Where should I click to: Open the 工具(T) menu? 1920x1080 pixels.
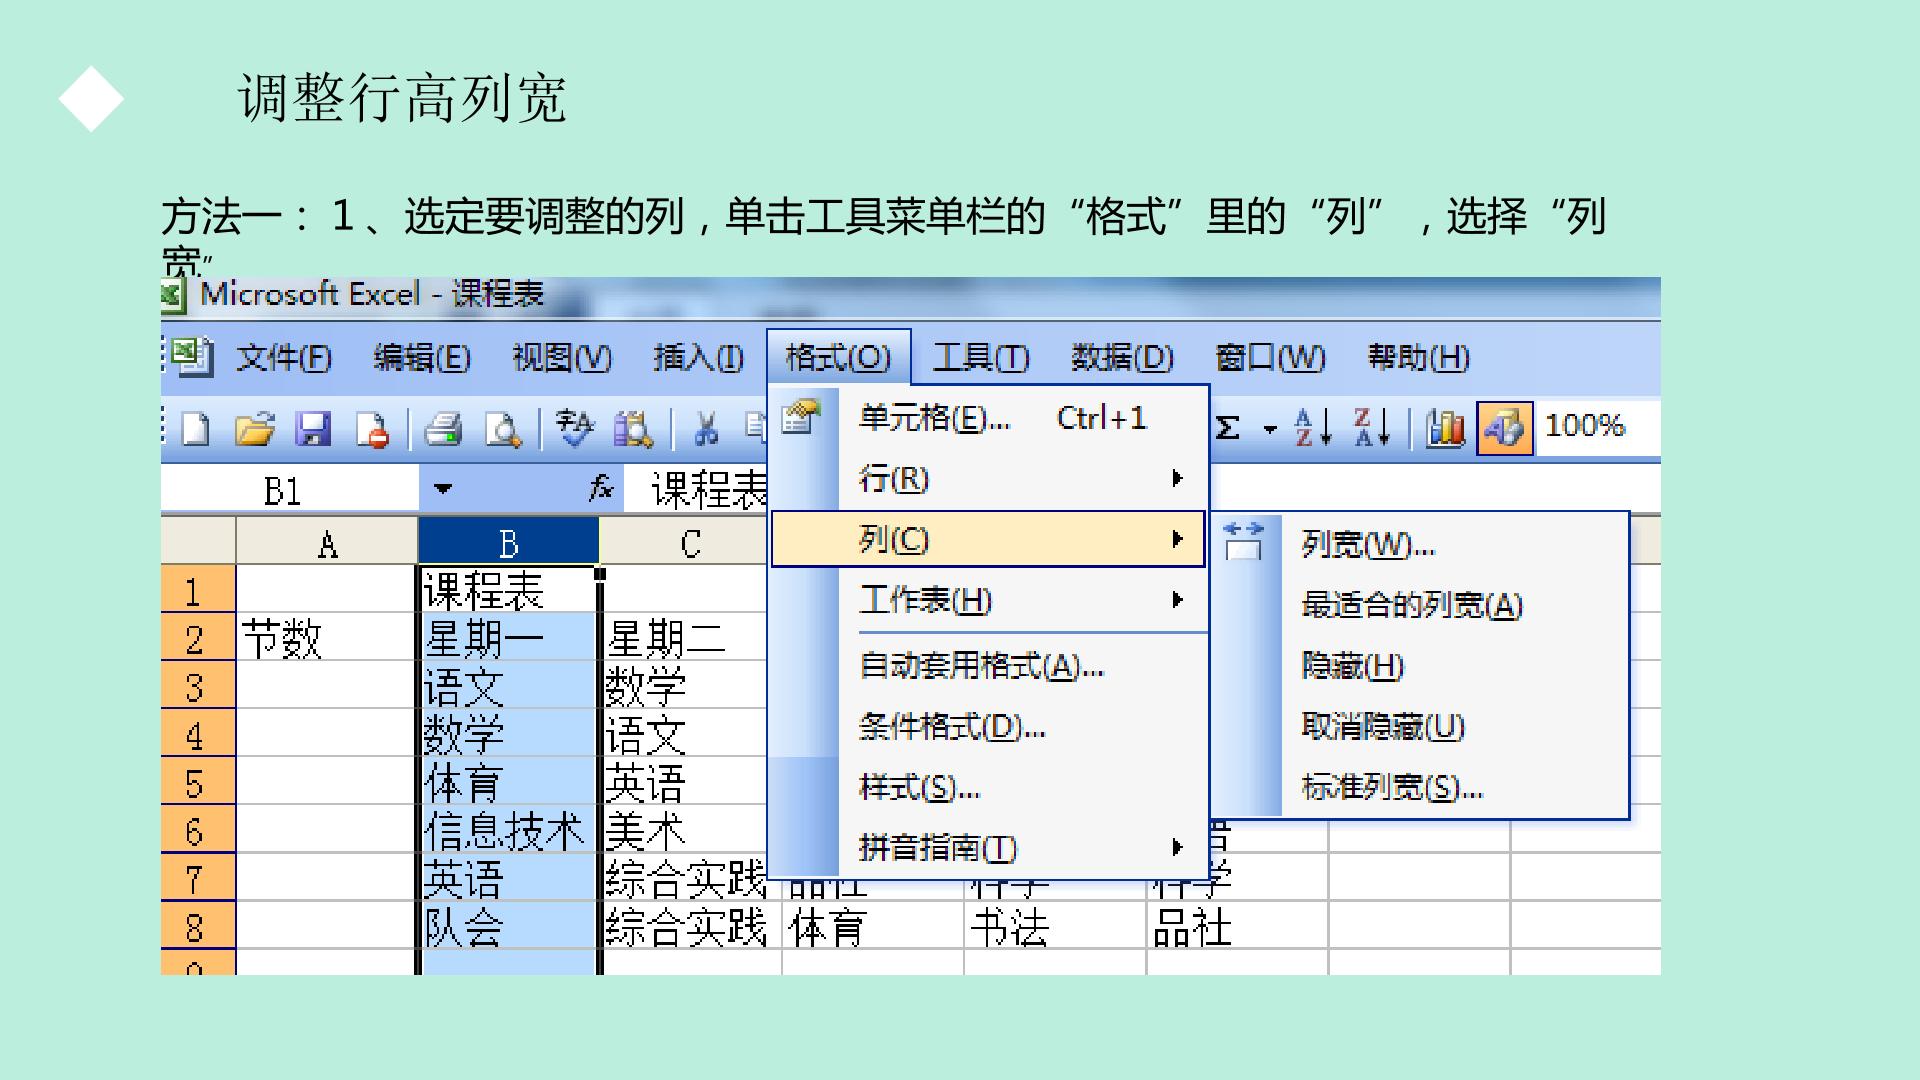click(980, 357)
